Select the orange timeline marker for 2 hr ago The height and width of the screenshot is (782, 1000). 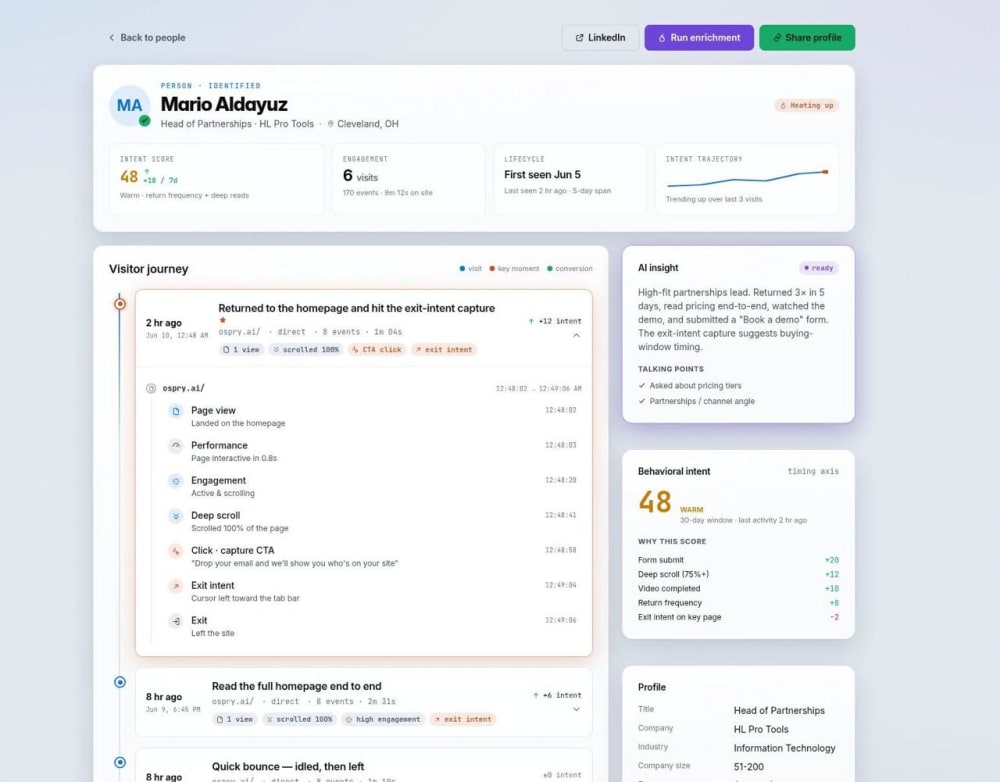pos(120,304)
